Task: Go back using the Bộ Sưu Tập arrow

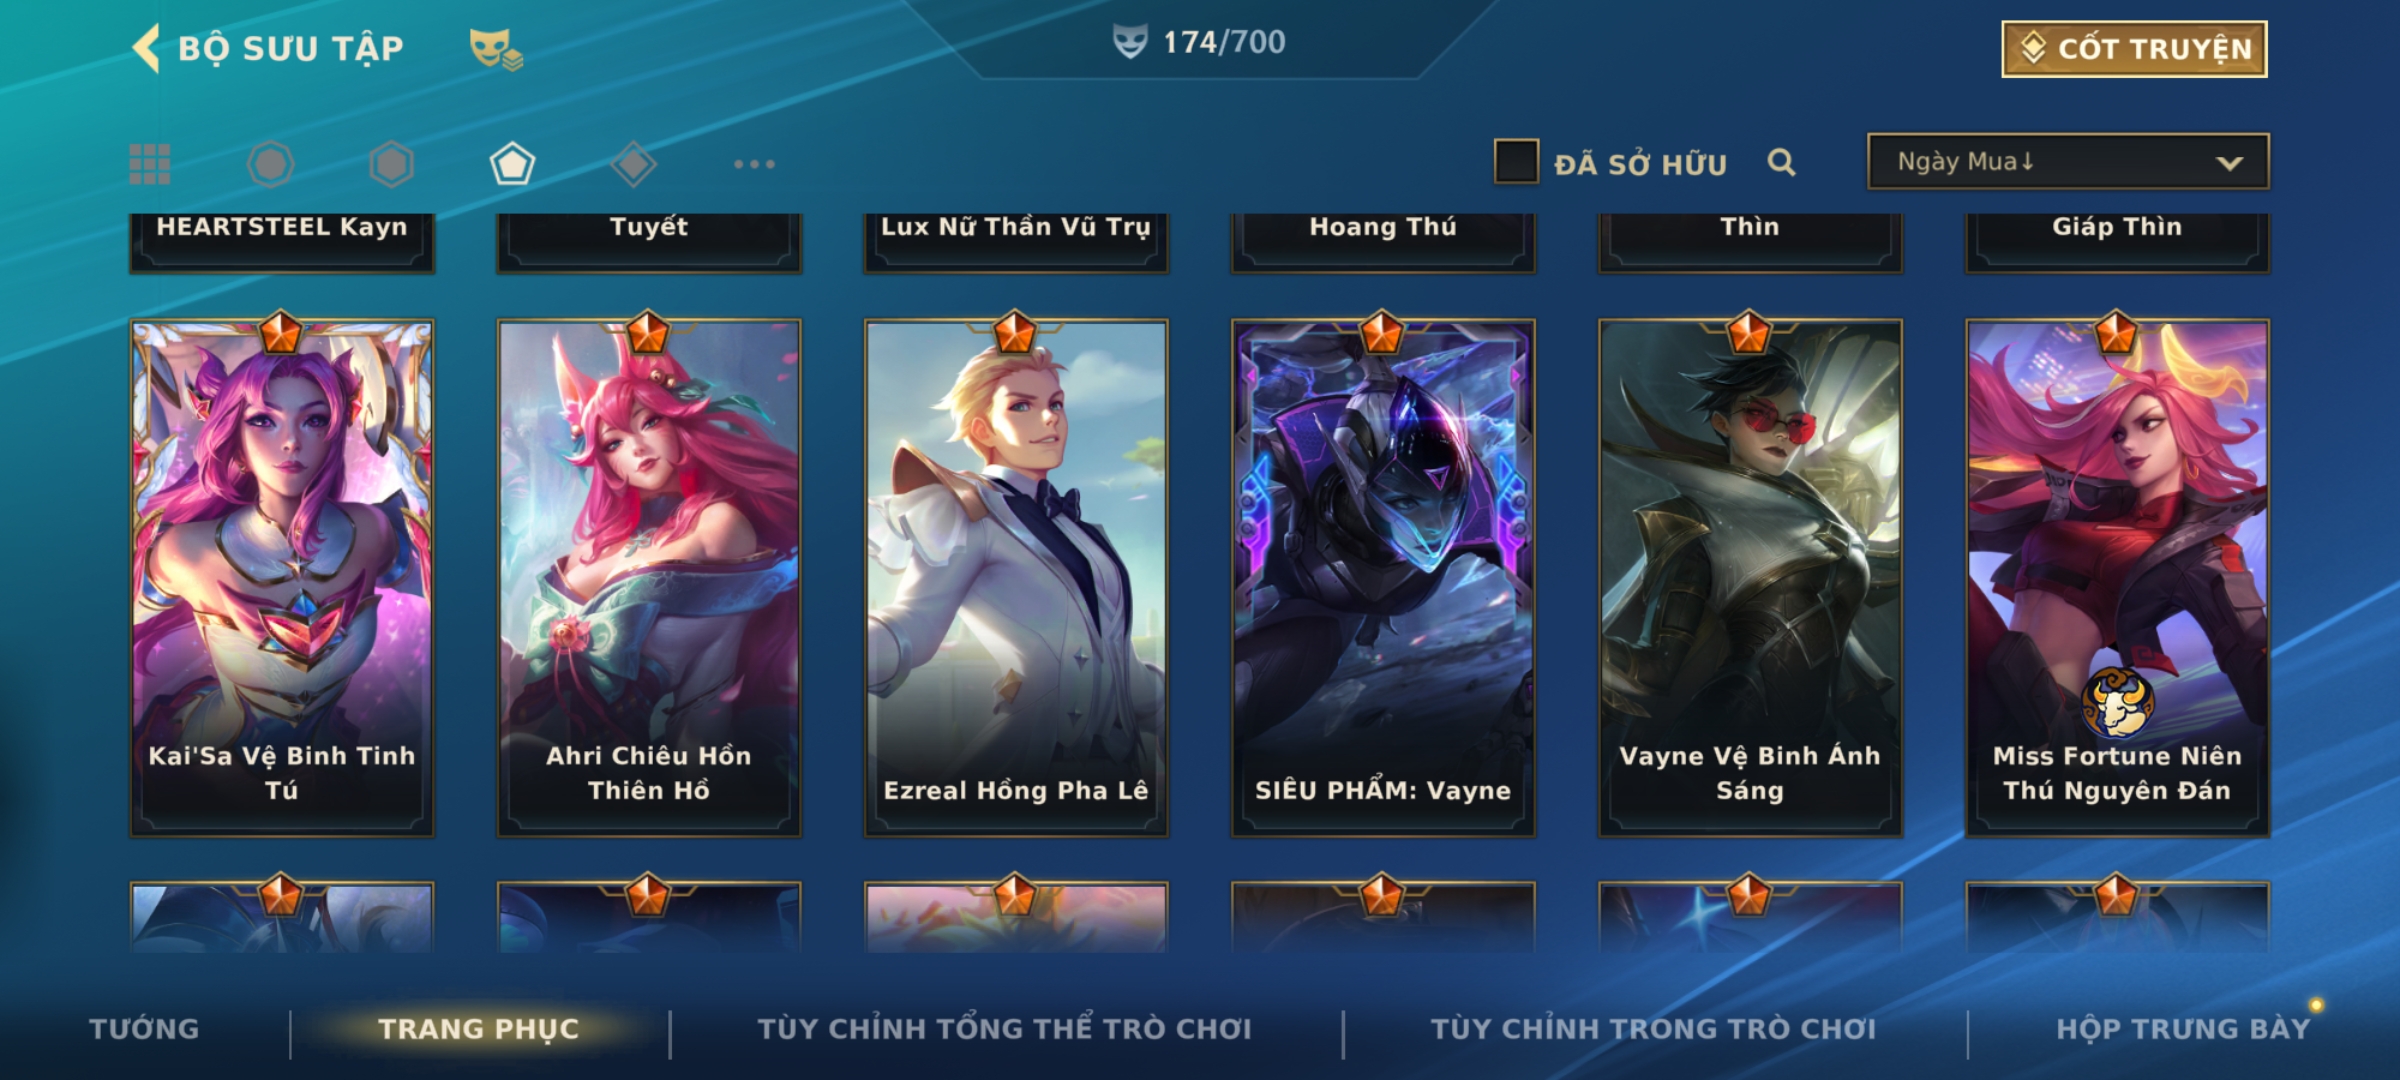Action: [147, 48]
